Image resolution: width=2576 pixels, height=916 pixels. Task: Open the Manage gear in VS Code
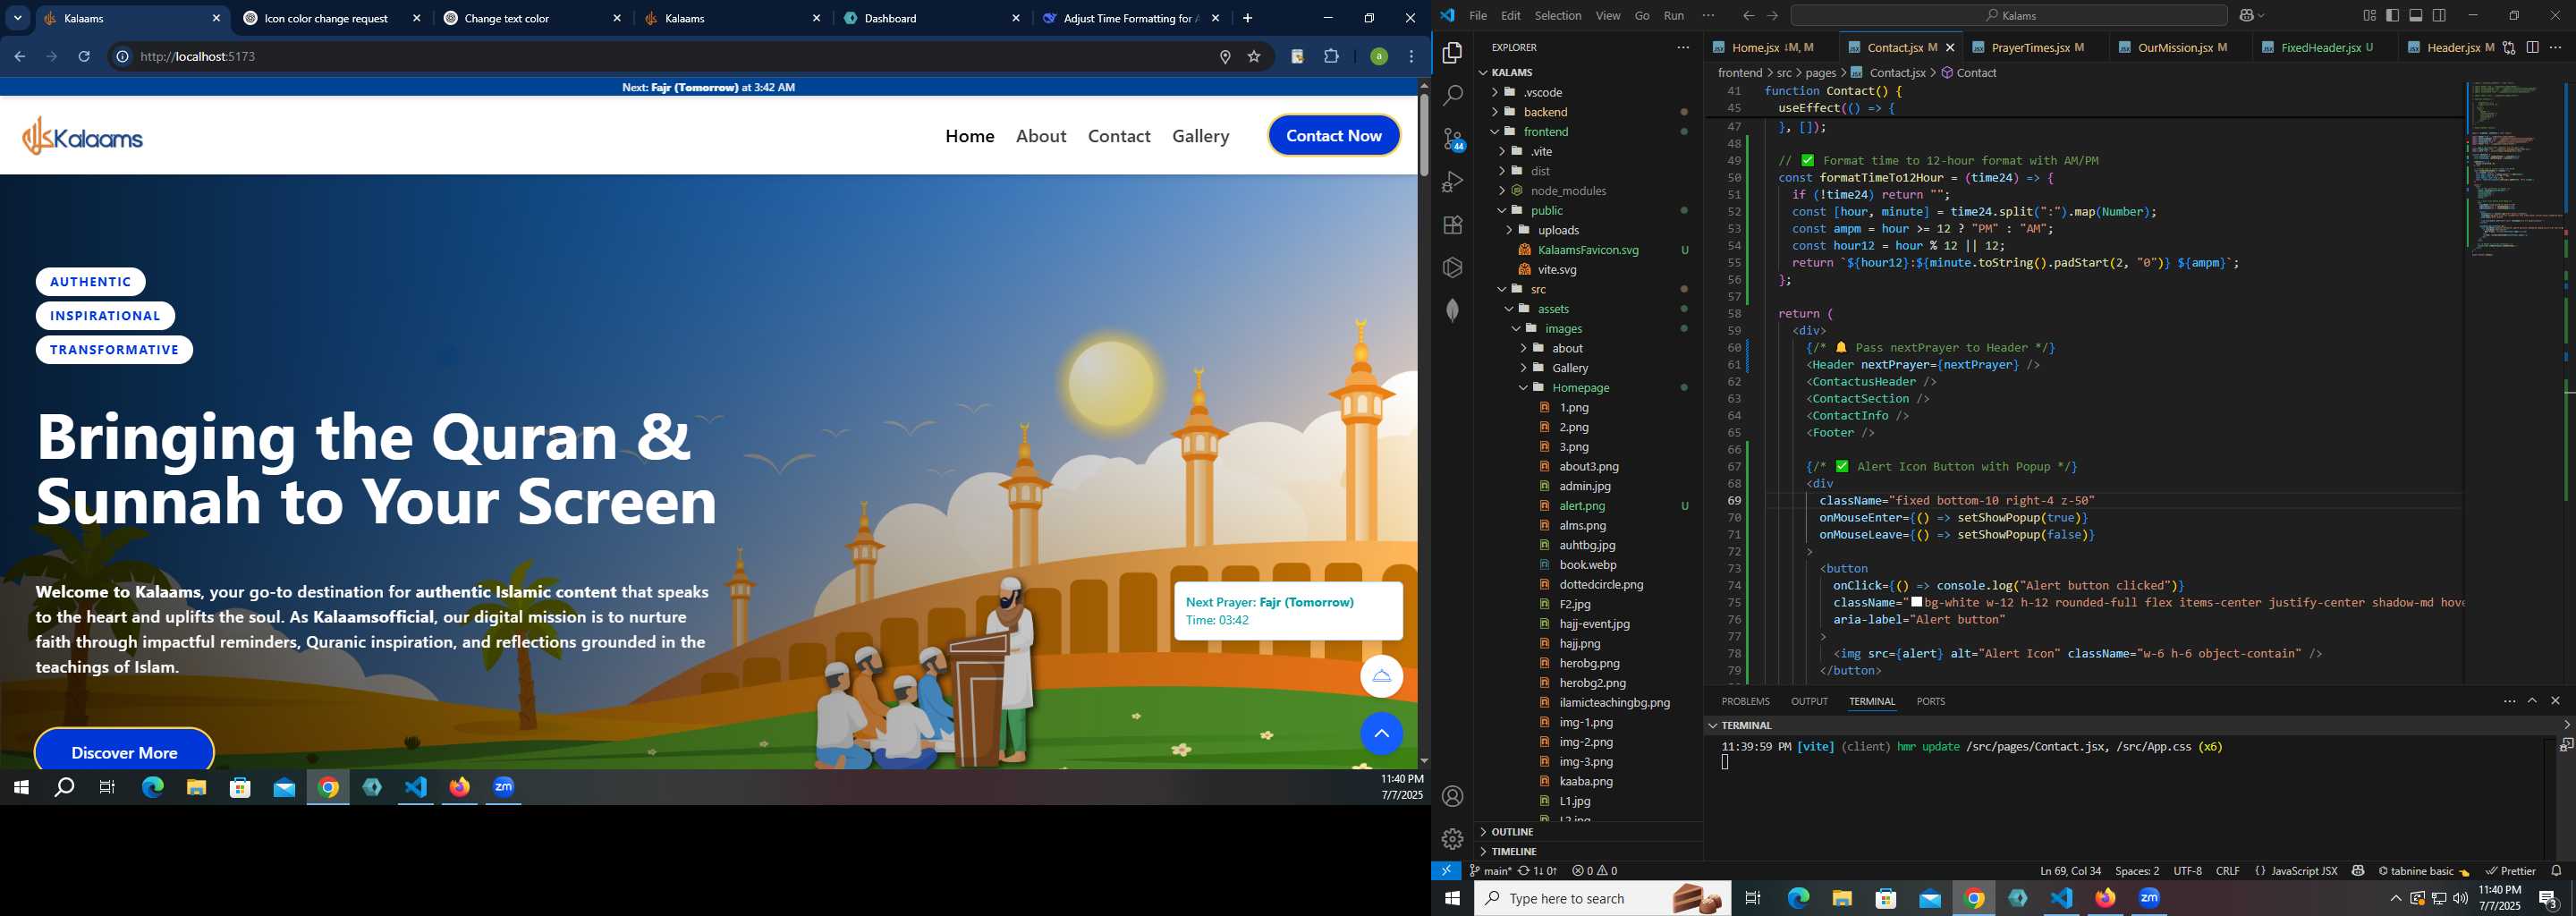click(x=1453, y=838)
